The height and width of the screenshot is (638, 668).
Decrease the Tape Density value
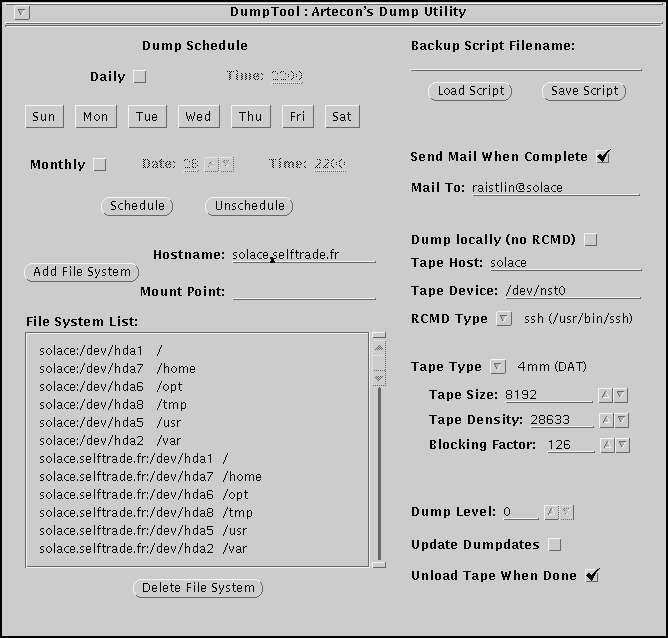coord(621,420)
